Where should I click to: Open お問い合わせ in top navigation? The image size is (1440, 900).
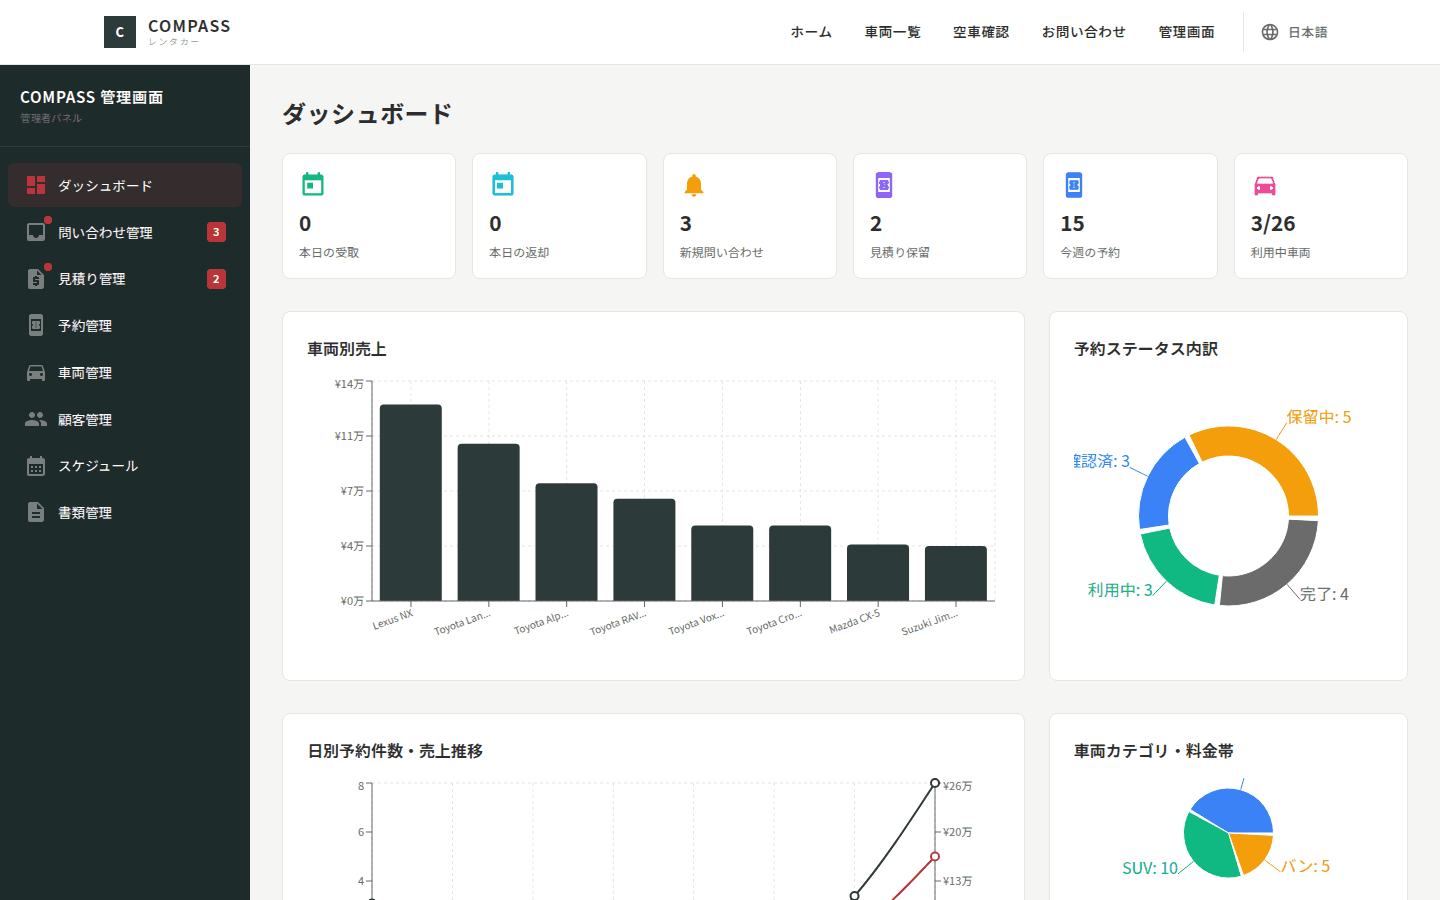tap(1084, 32)
